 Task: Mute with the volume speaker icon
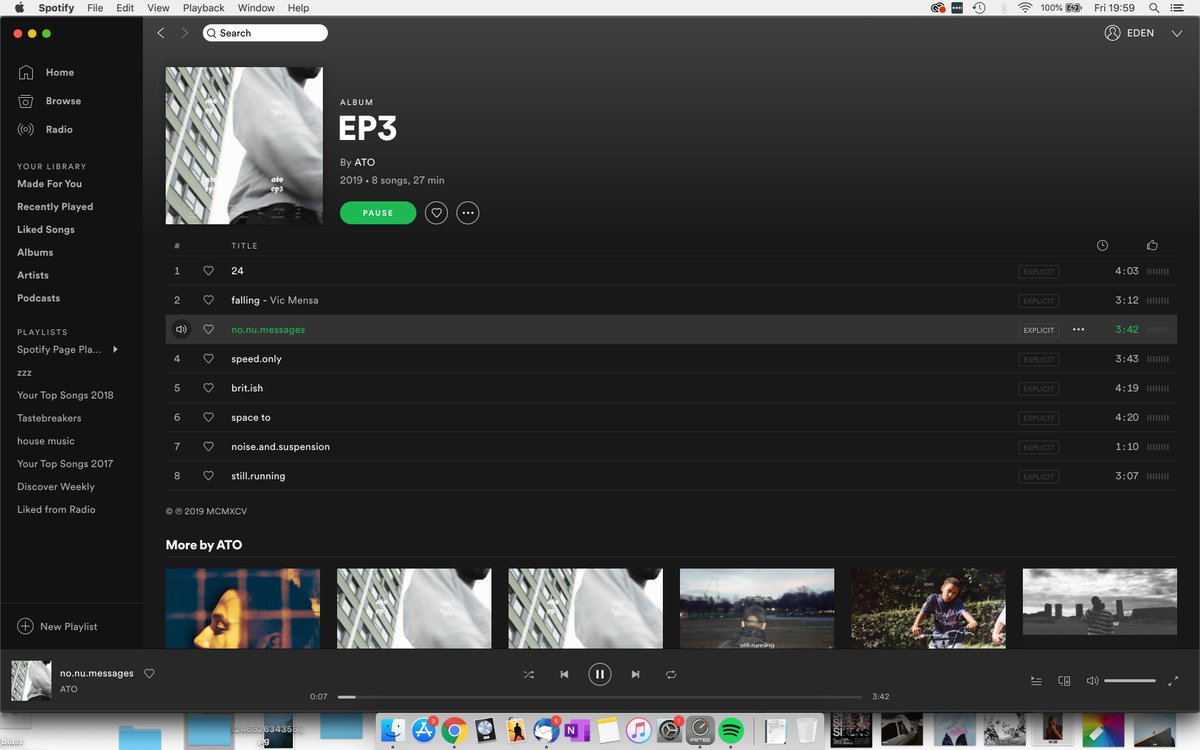pyautogui.click(x=1092, y=681)
